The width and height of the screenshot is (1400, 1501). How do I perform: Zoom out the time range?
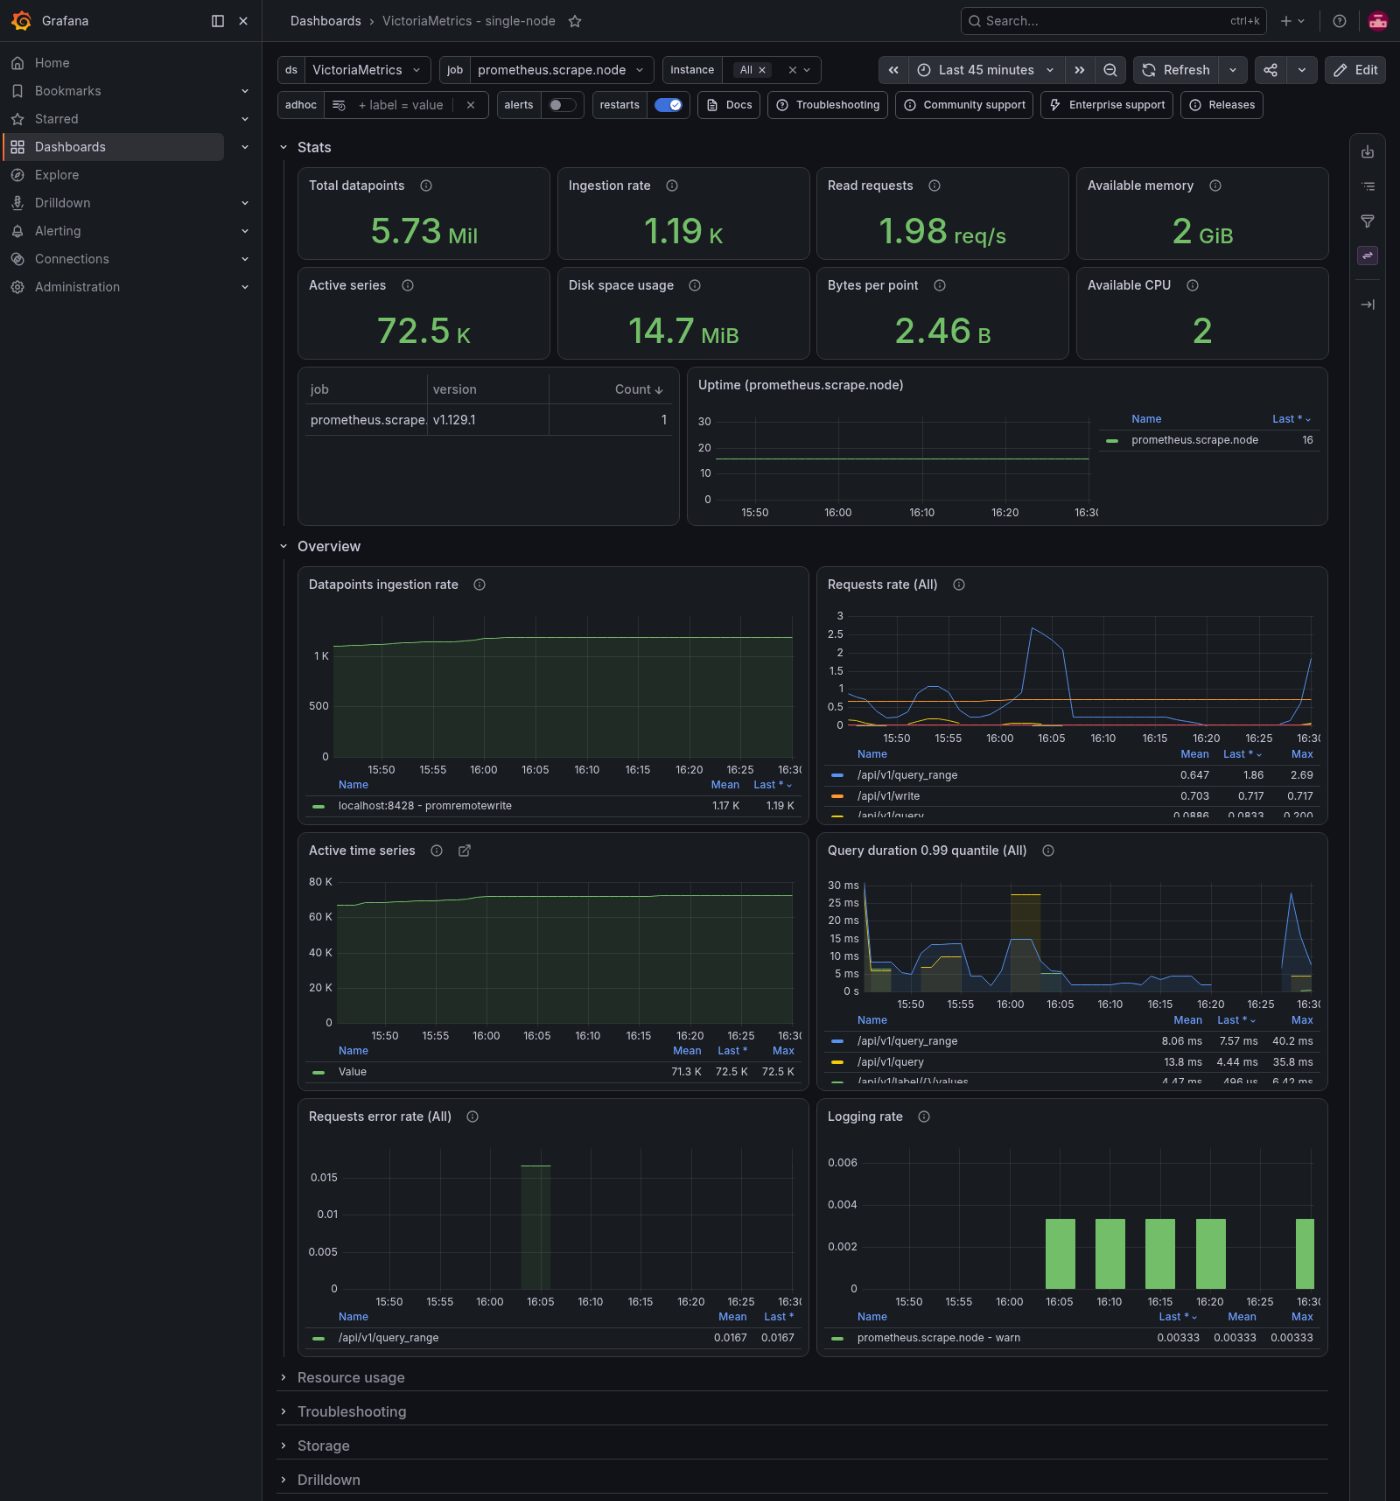(1110, 70)
